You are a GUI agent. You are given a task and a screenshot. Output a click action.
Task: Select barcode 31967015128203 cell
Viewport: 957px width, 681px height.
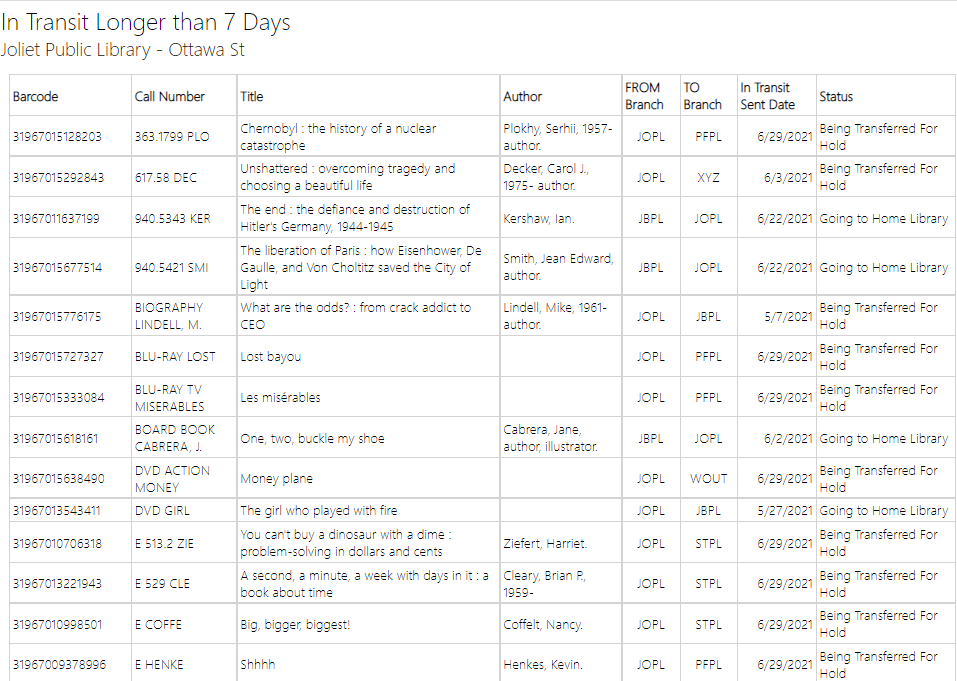click(57, 137)
